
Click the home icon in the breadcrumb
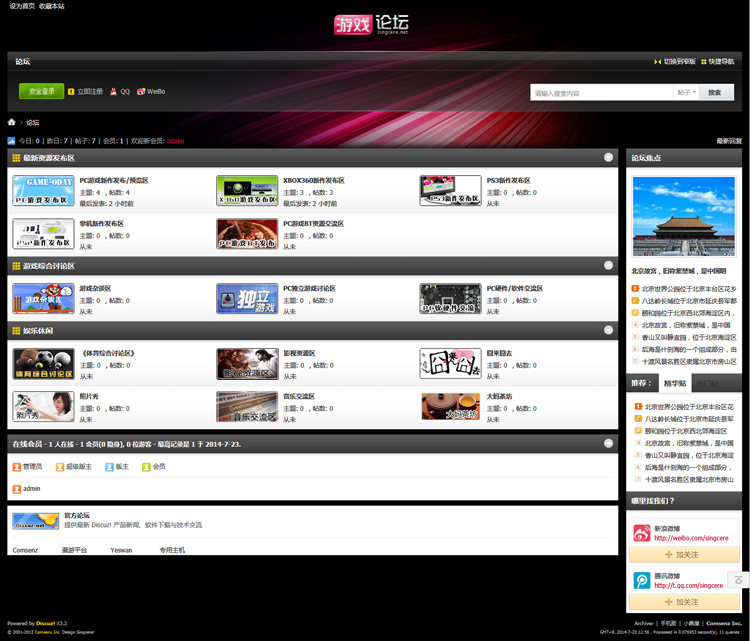tap(12, 122)
